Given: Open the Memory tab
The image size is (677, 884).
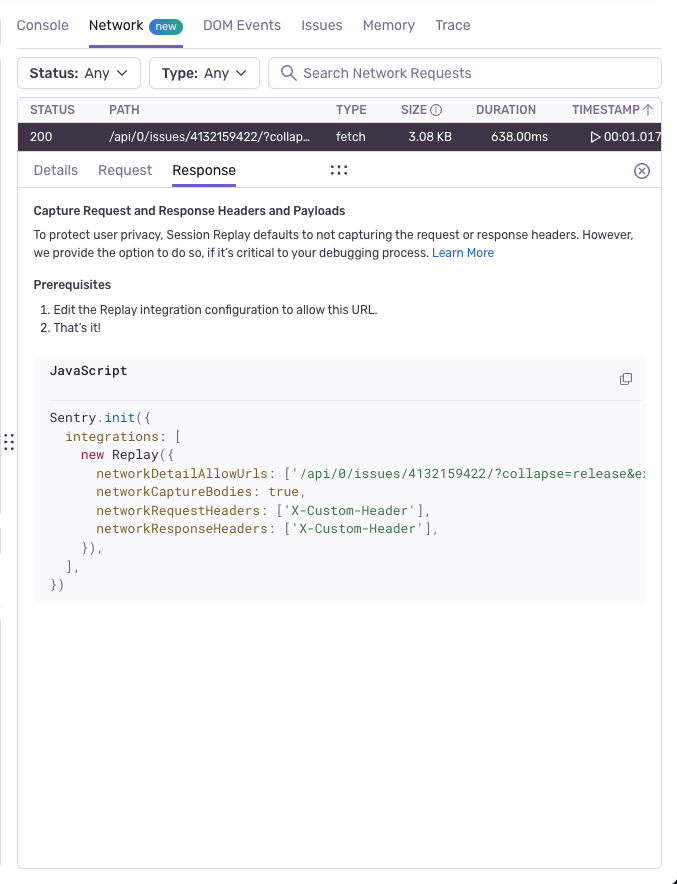Looking at the screenshot, I should coord(389,26).
